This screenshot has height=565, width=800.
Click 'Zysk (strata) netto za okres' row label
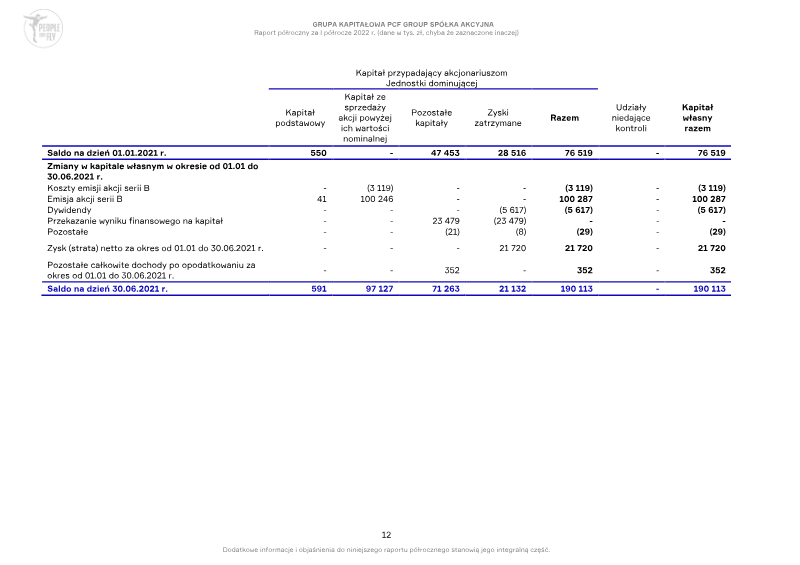click(x=155, y=249)
